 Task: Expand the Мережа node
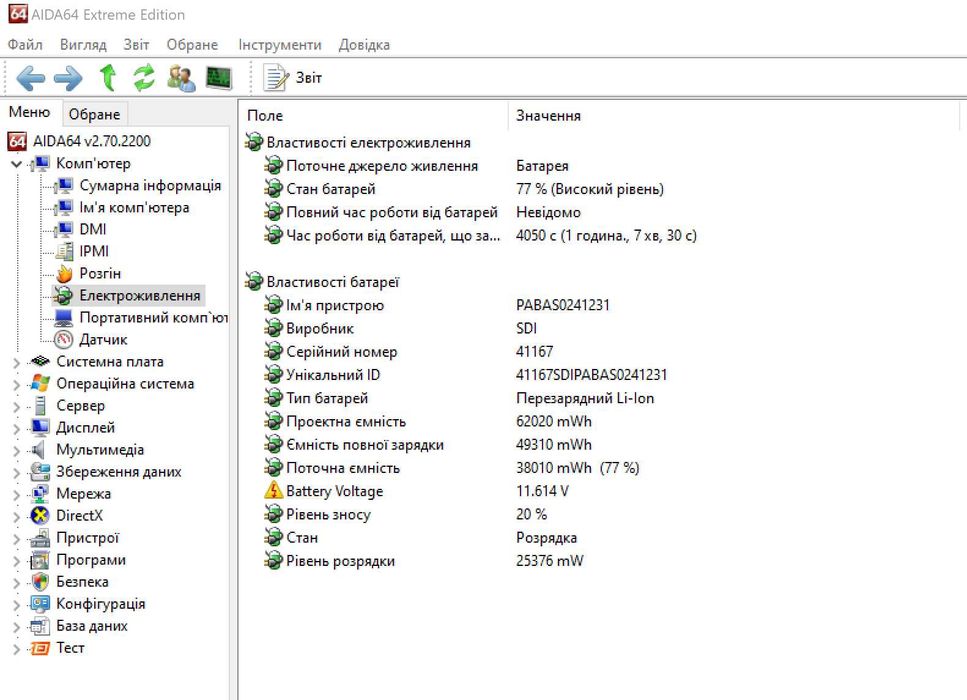coord(17,495)
